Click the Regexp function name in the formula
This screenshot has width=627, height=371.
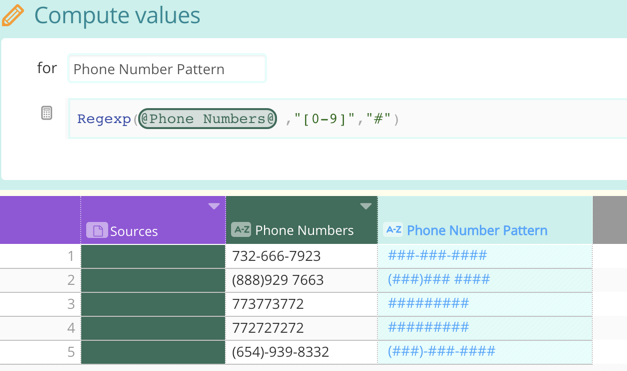(104, 119)
